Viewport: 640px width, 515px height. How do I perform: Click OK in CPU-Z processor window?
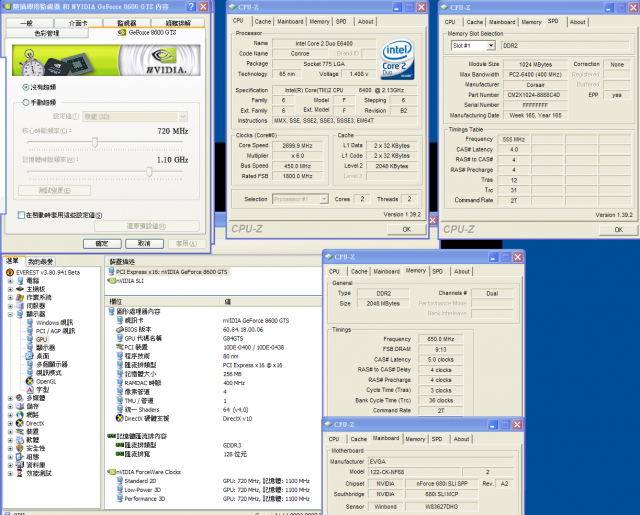(x=406, y=229)
